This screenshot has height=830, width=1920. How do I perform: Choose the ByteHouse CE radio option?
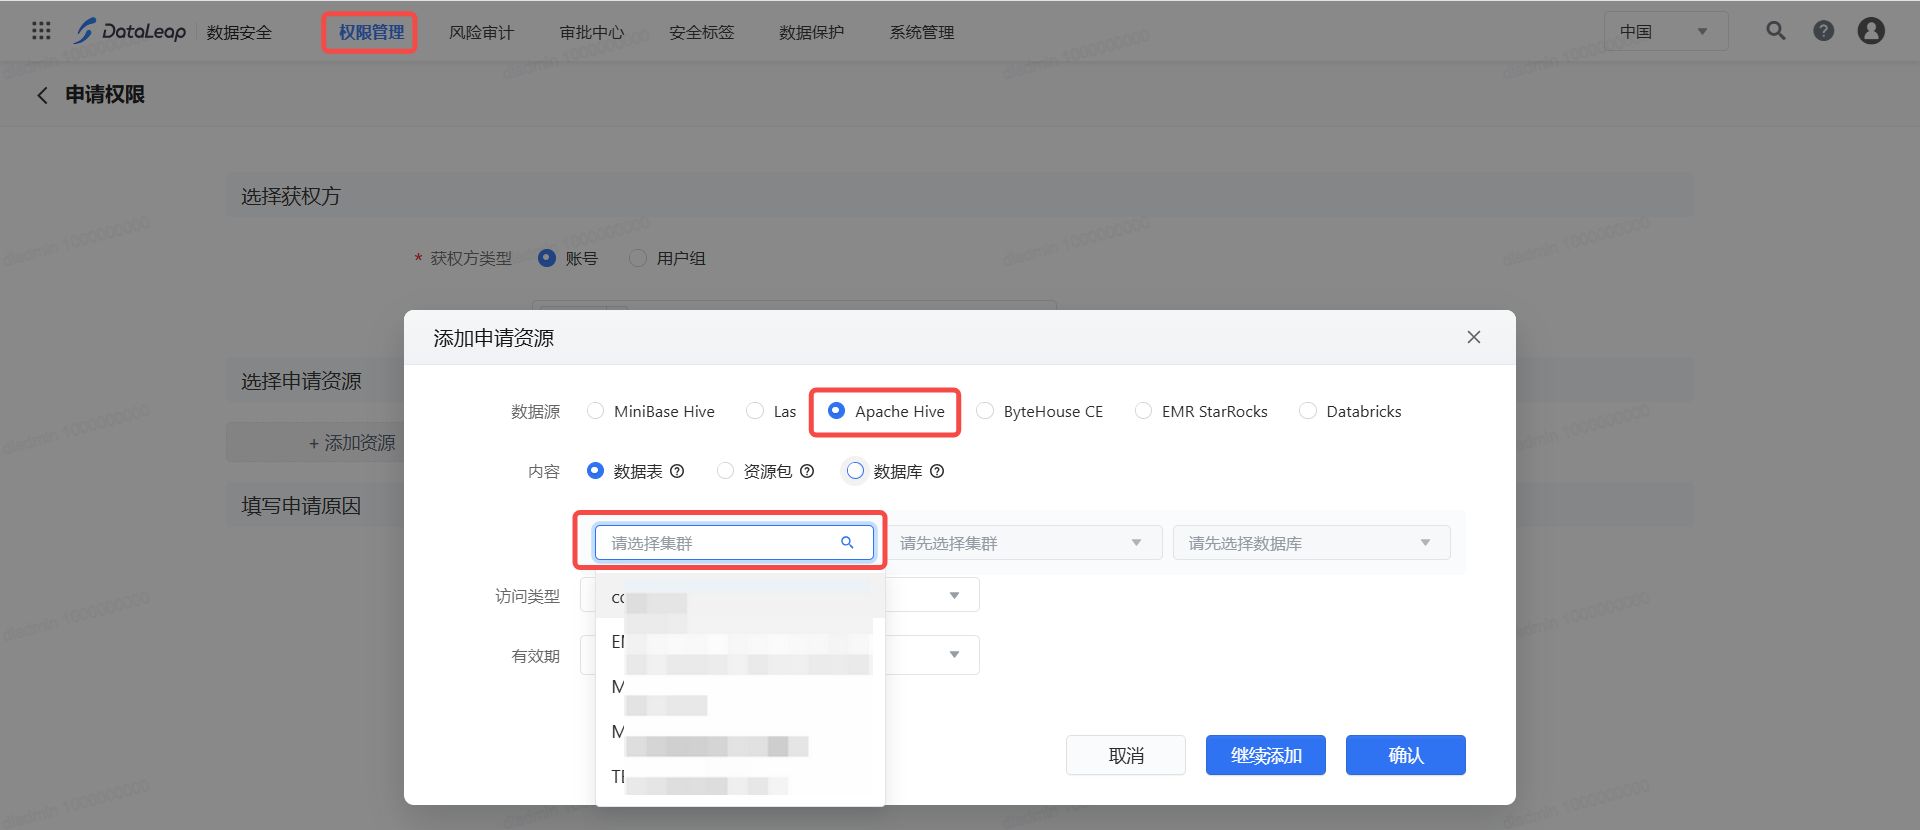pos(985,411)
